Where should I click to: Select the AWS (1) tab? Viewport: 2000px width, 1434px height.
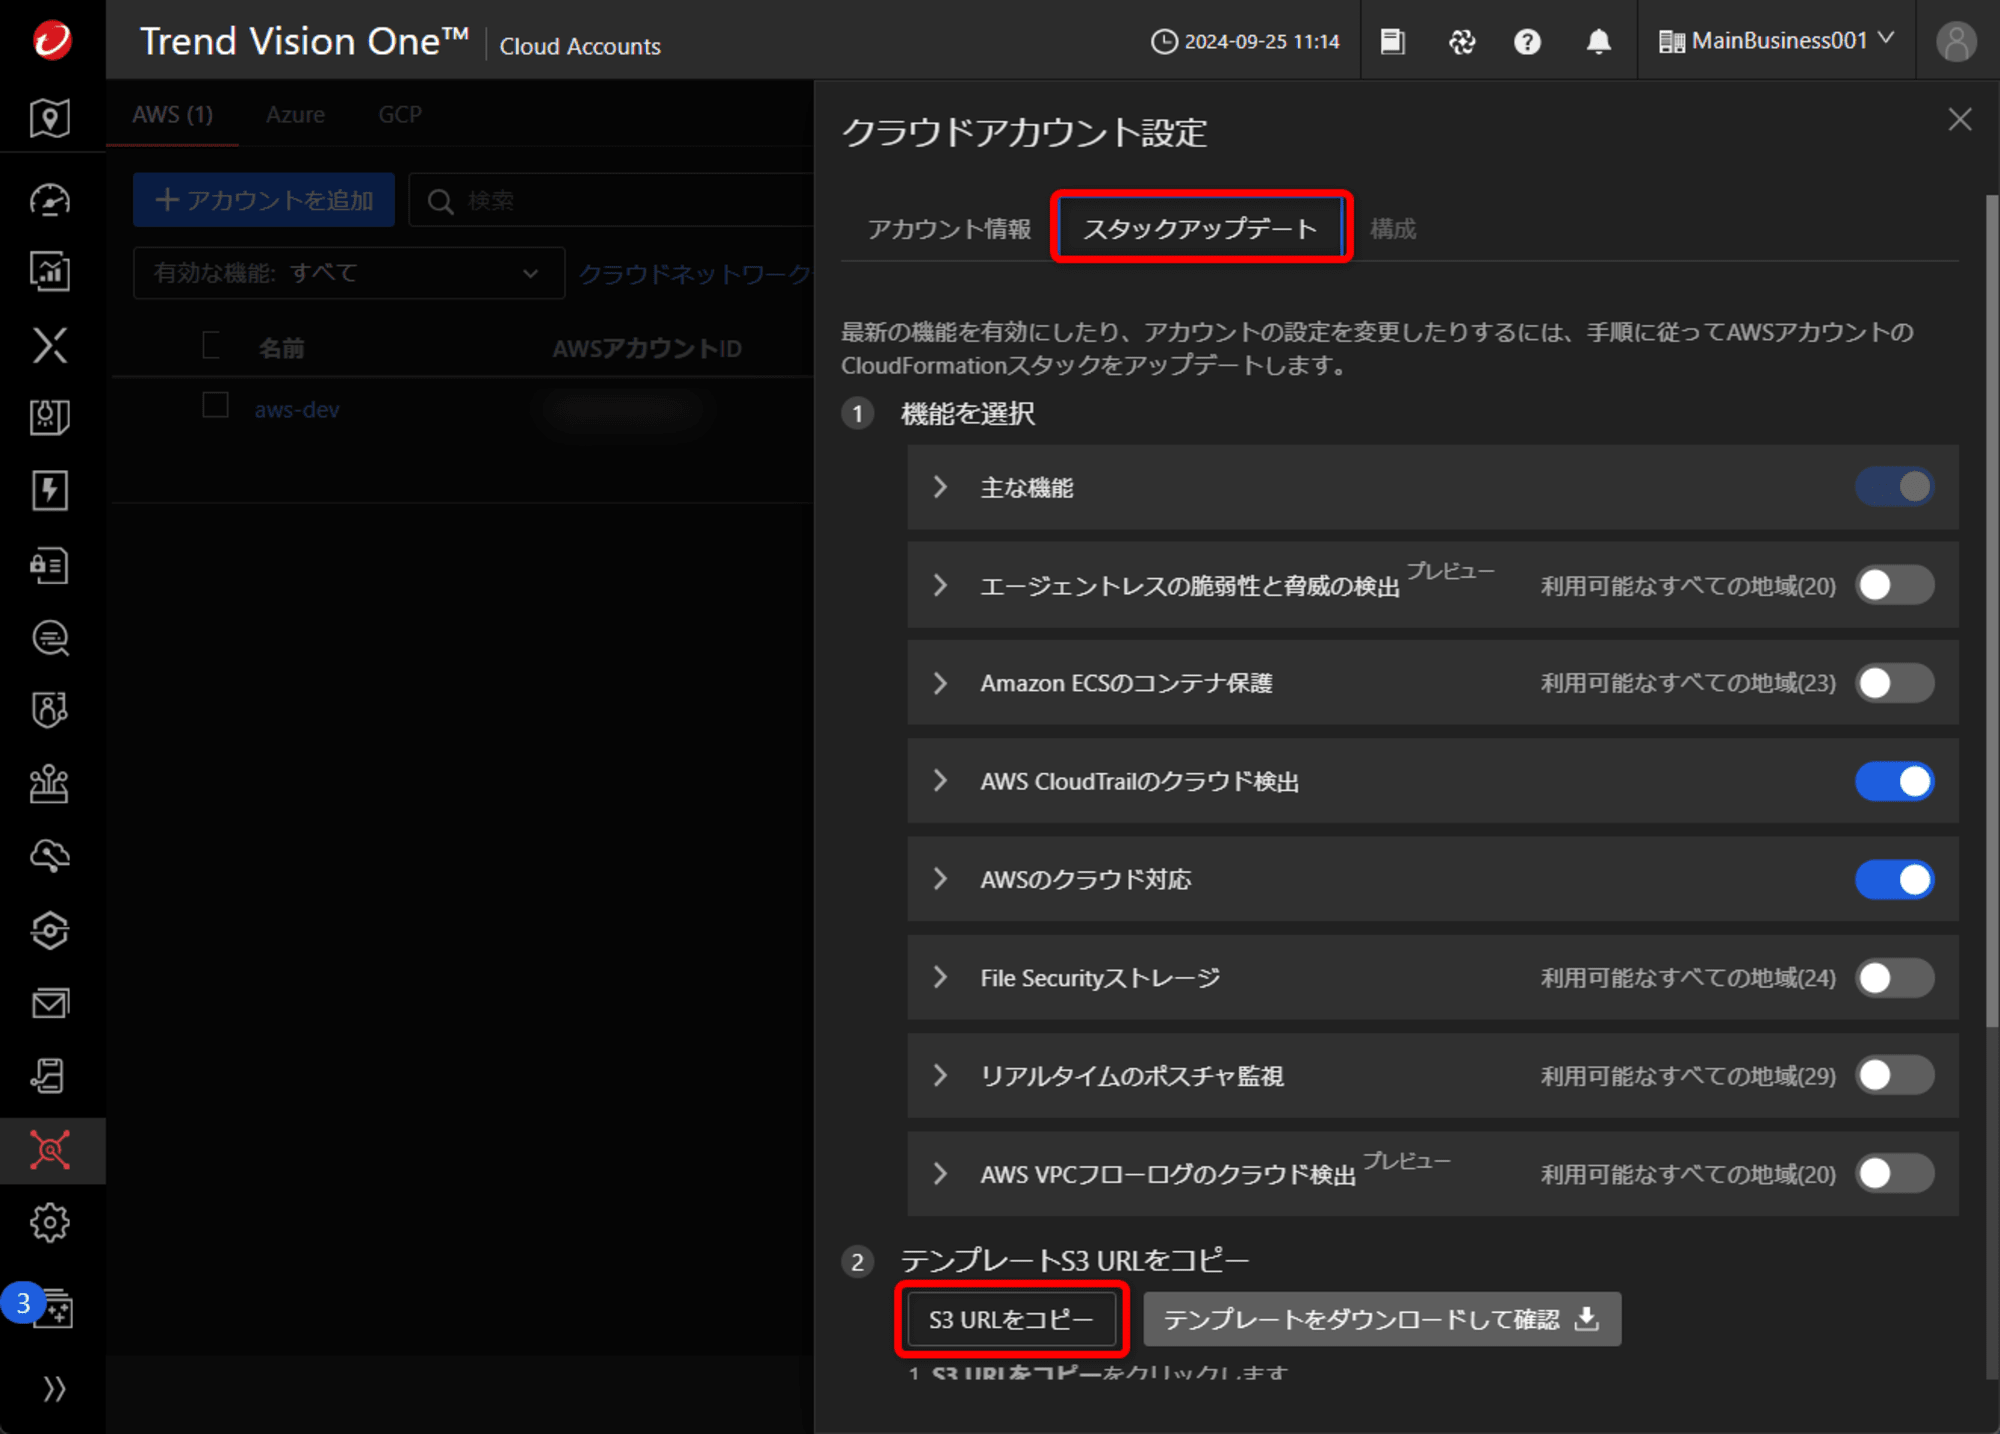pyautogui.click(x=172, y=114)
